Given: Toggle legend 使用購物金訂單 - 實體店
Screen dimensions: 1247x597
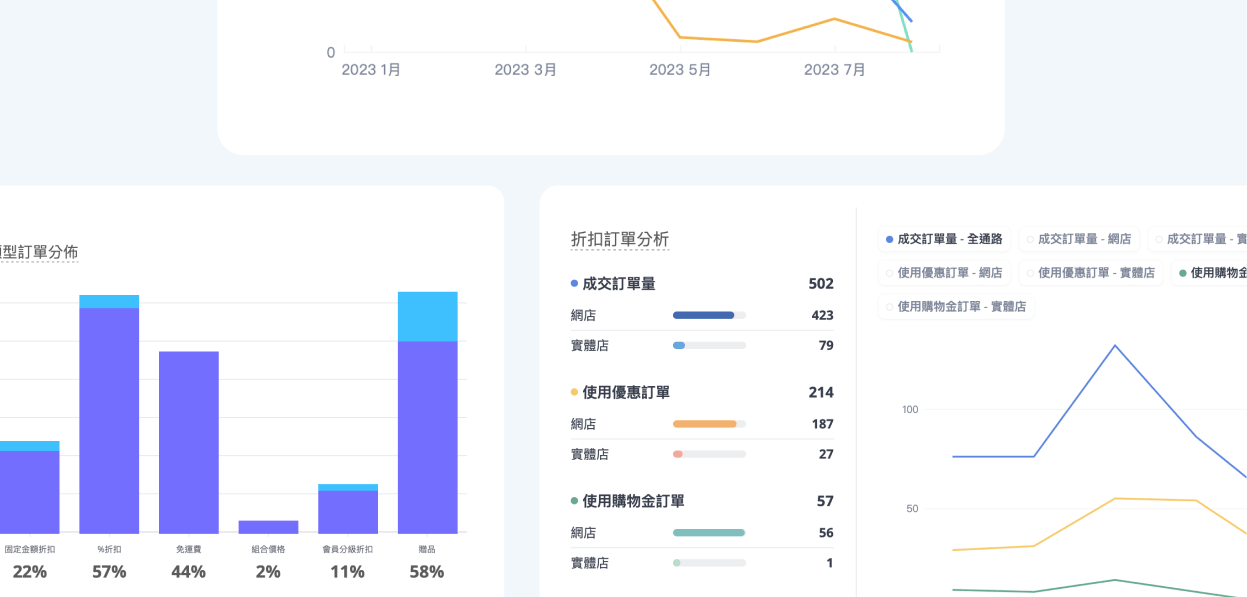Looking at the screenshot, I should coord(956,306).
